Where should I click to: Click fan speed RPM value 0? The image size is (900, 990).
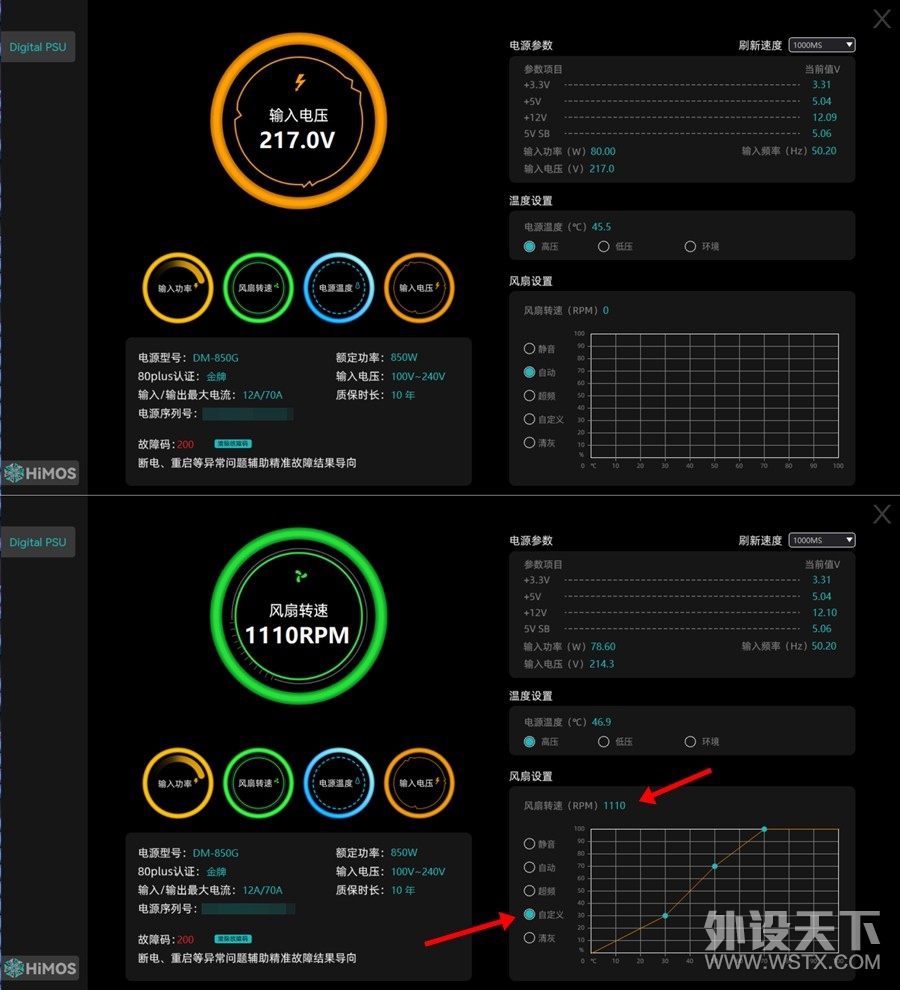coord(606,311)
